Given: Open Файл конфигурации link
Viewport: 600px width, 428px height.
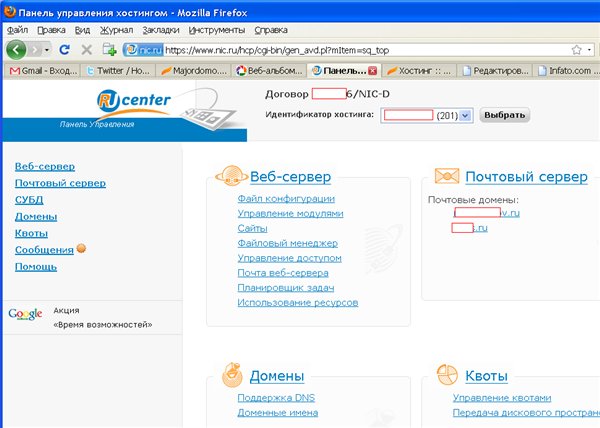Looking at the screenshot, I should [x=286, y=199].
